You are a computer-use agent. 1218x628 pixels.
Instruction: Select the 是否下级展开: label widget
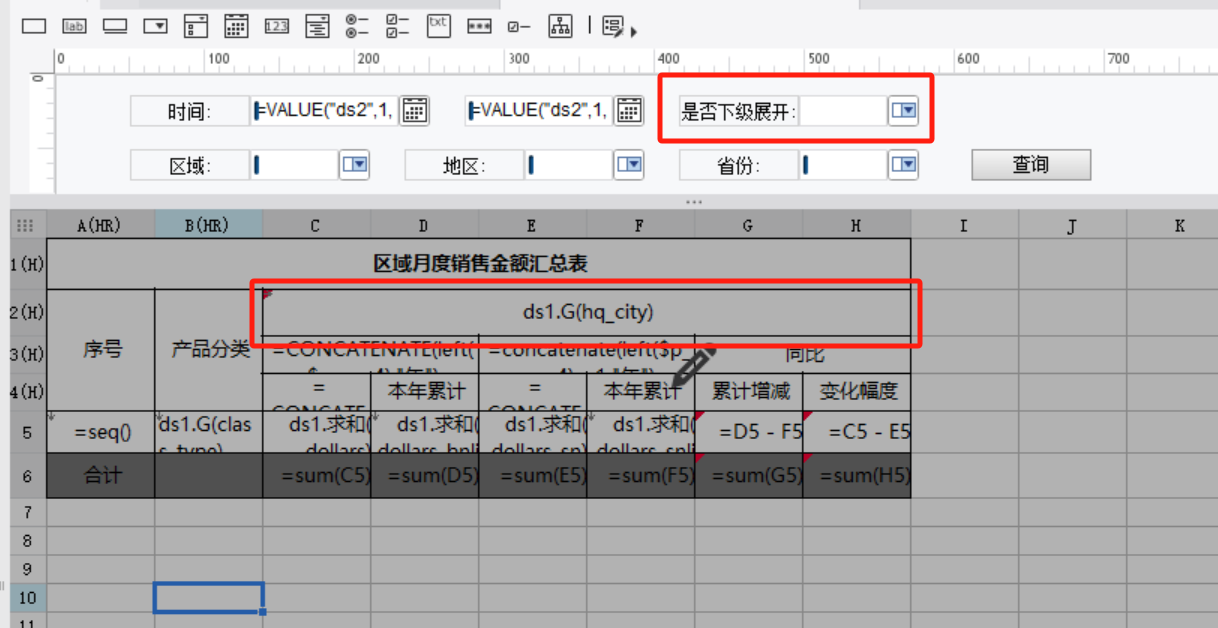point(738,111)
